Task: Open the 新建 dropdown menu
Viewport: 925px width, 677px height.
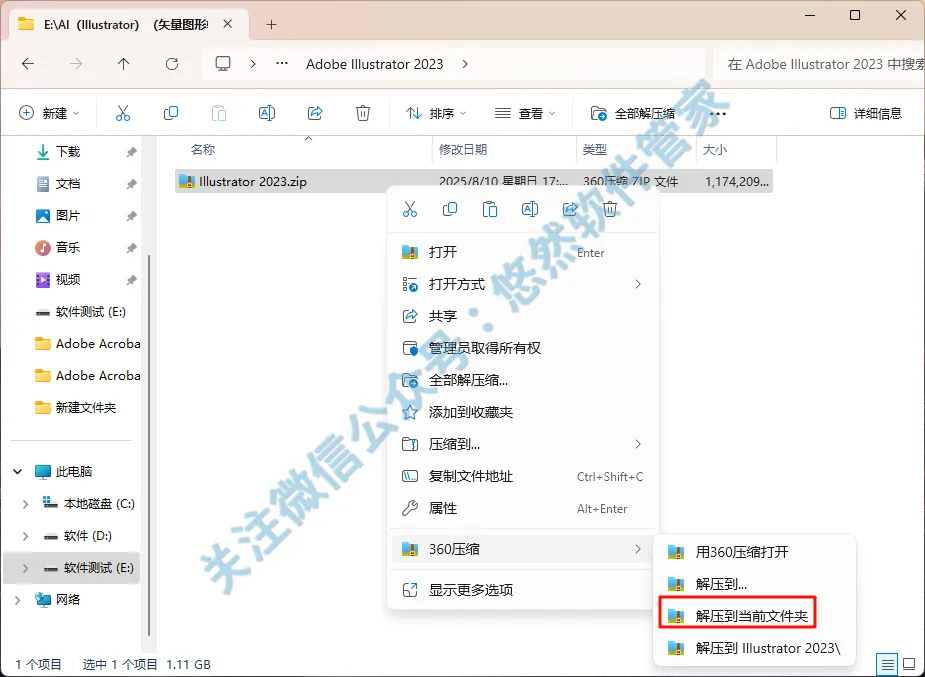Action: pos(50,113)
